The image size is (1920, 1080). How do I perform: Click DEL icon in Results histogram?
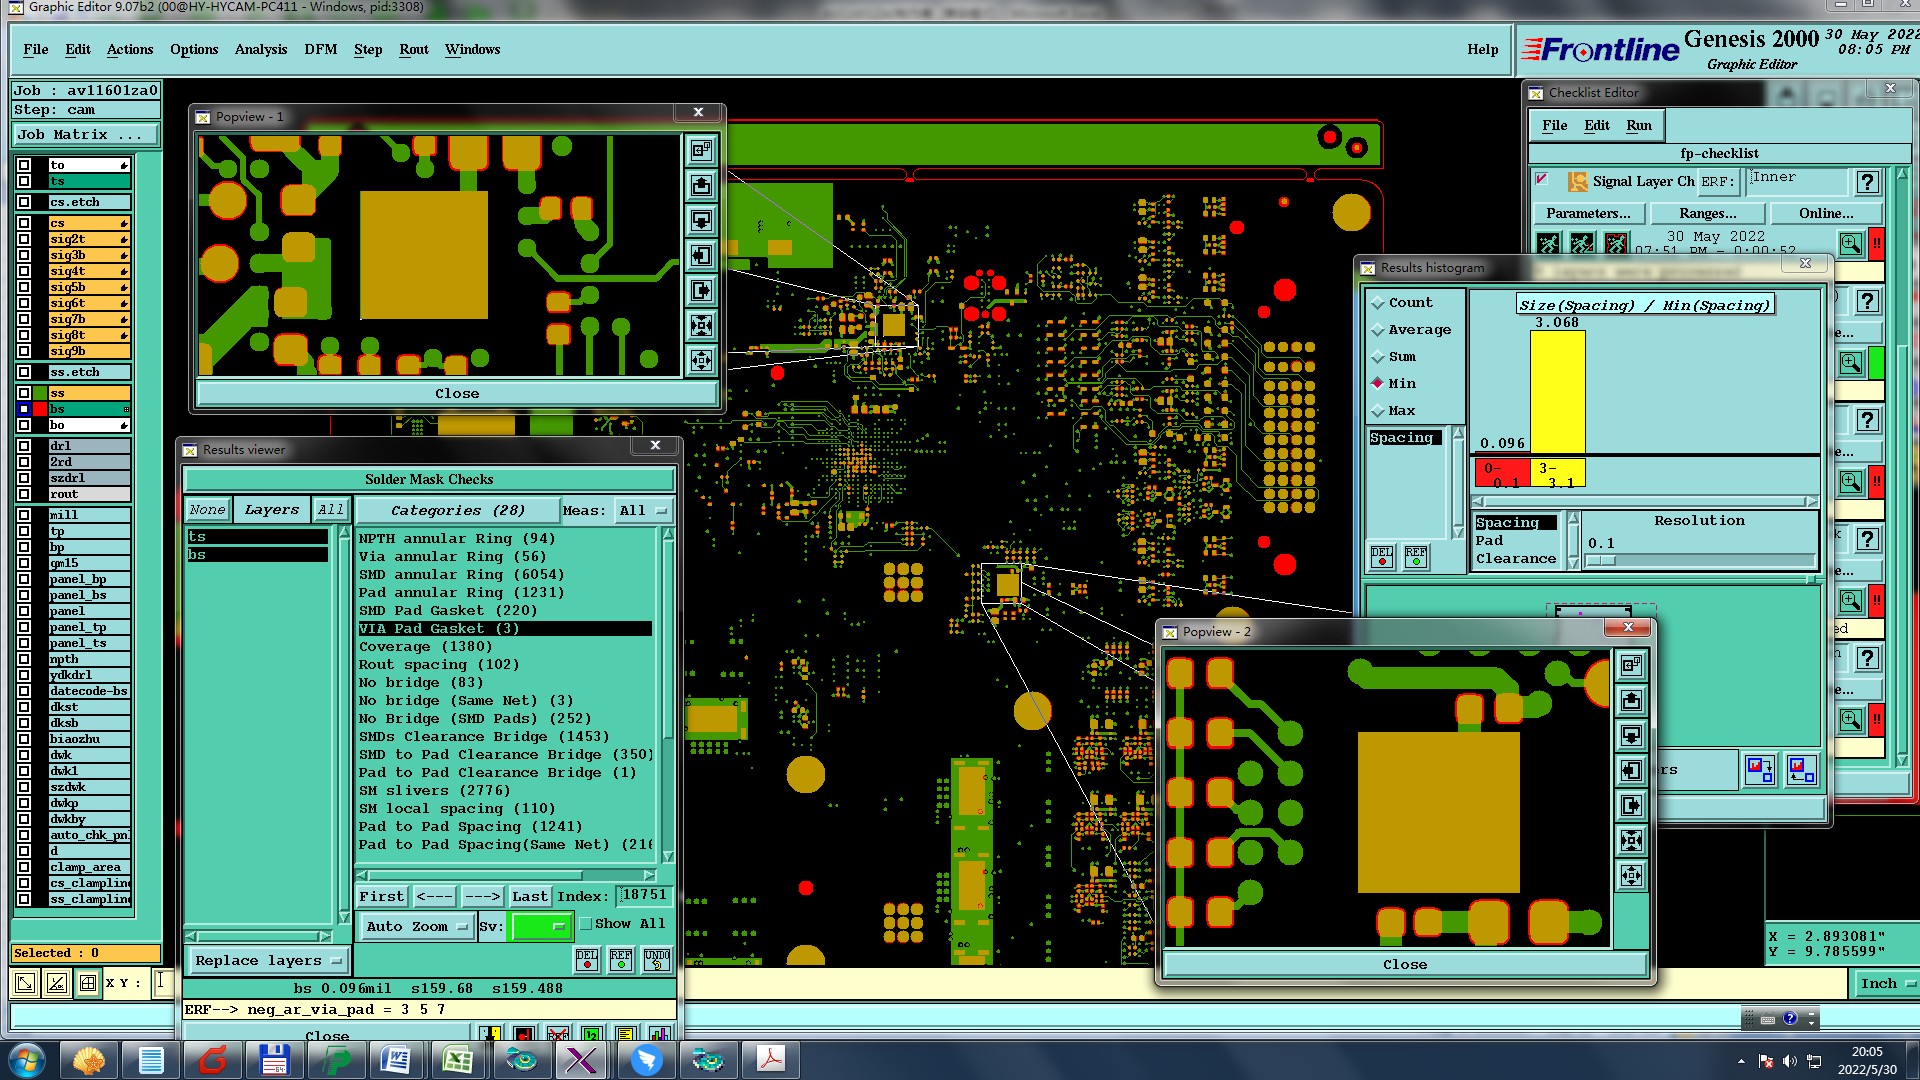(x=1382, y=557)
